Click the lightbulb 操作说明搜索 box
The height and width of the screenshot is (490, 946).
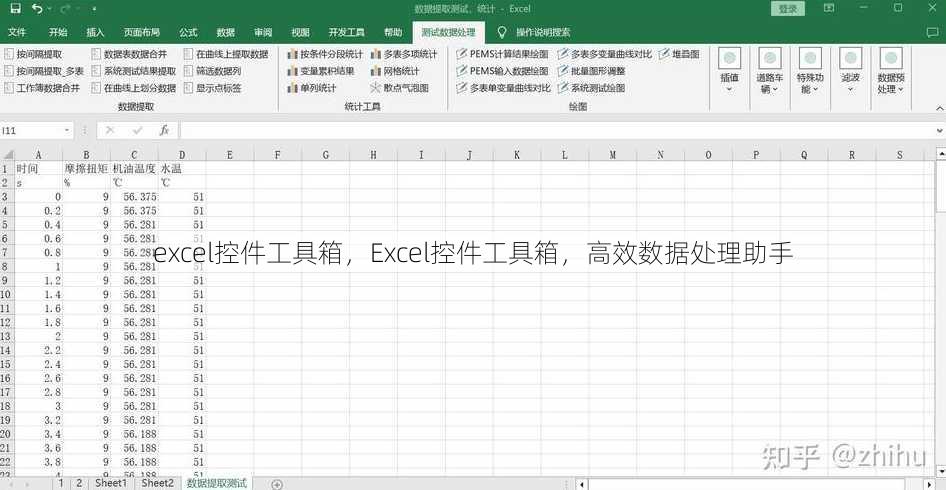click(x=533, y=32)
